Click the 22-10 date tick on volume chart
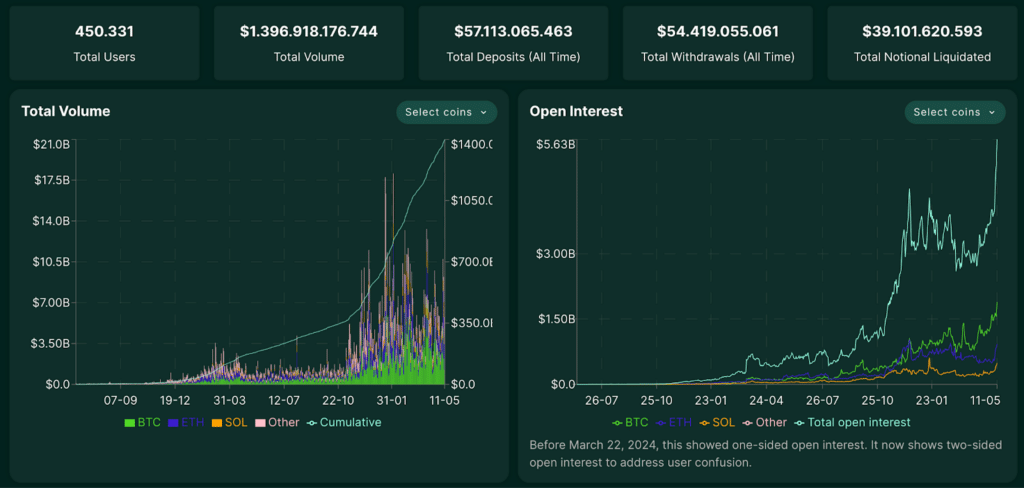 [338, 400]
